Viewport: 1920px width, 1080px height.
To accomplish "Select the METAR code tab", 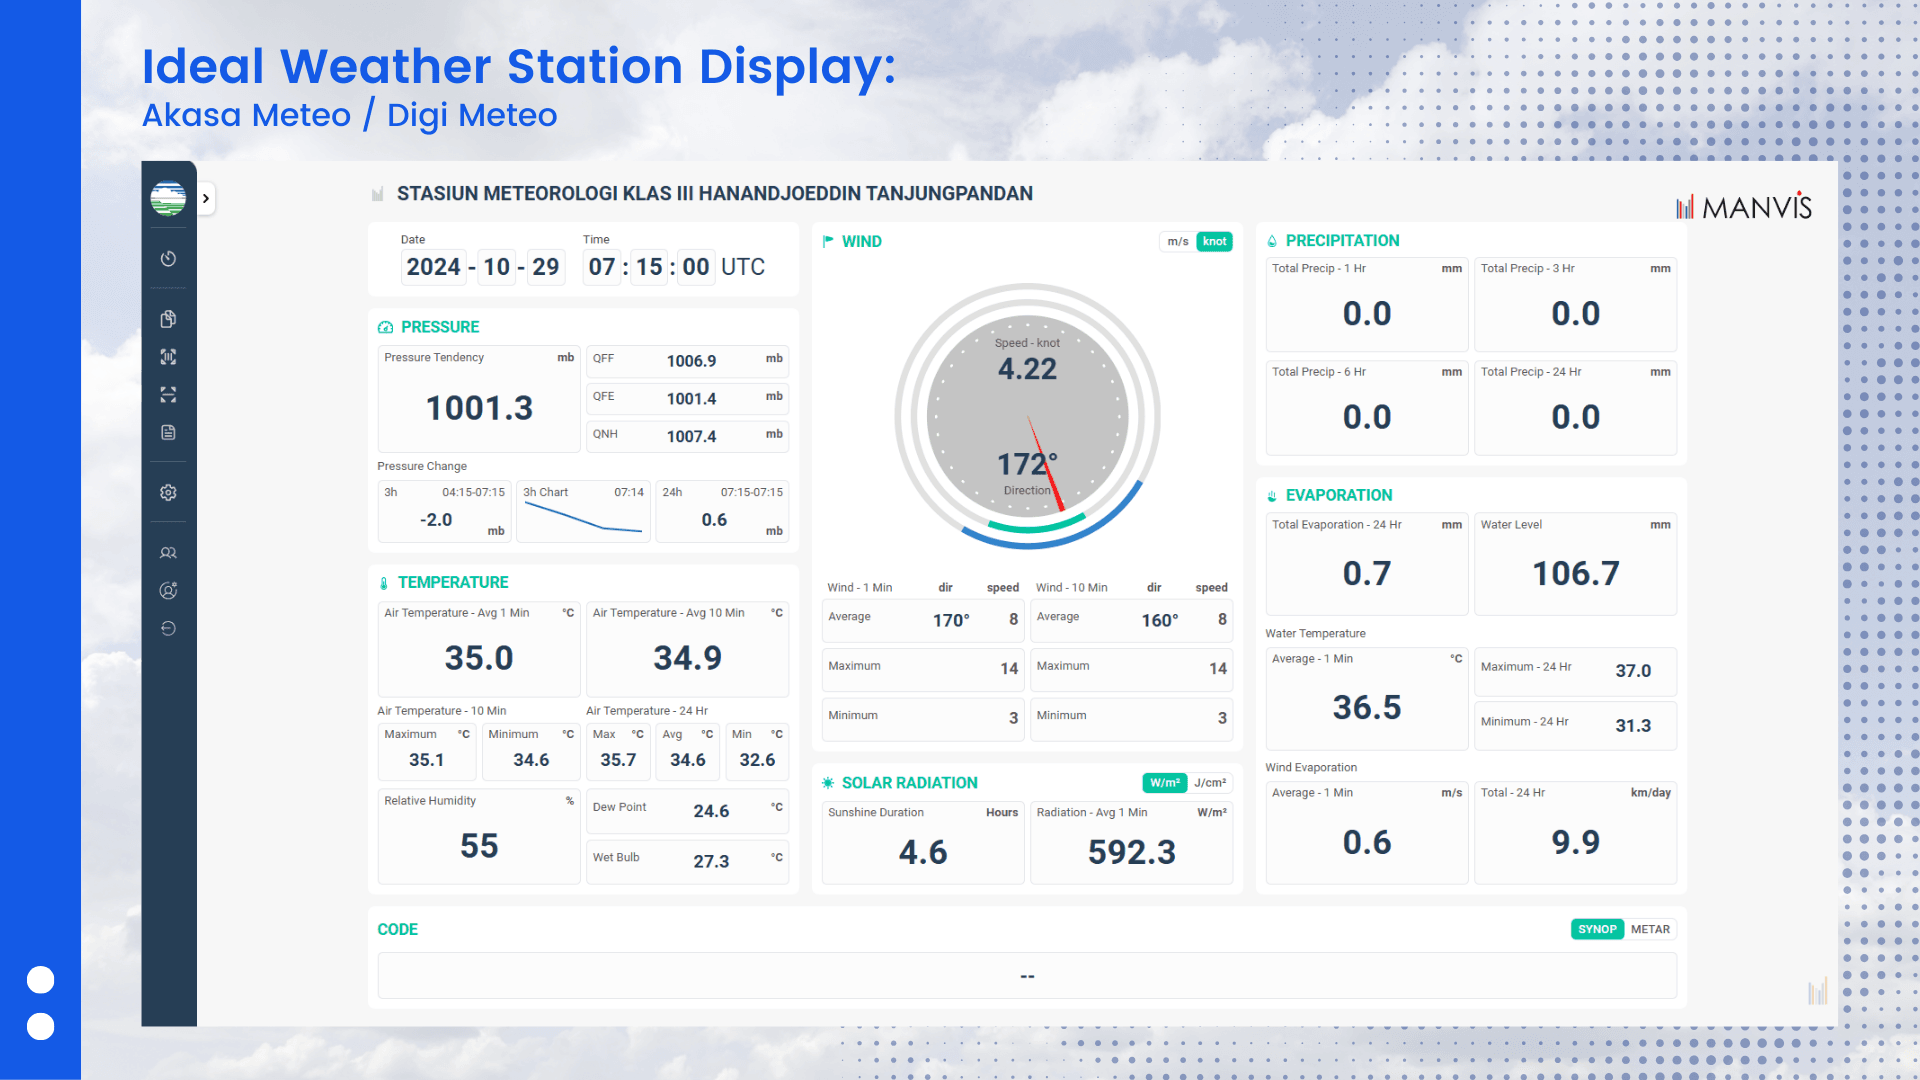I will [1650, 929].
